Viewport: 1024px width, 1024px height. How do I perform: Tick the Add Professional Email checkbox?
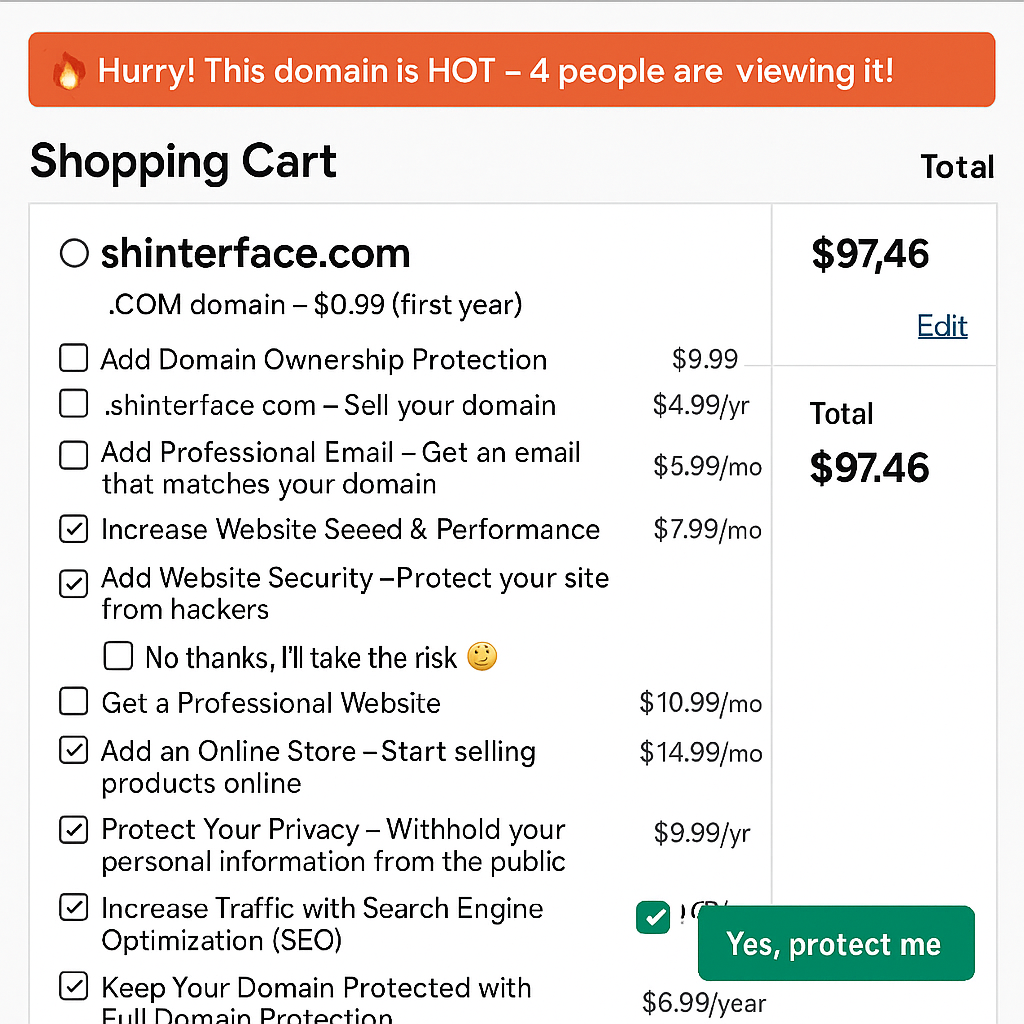click(73, 455)
